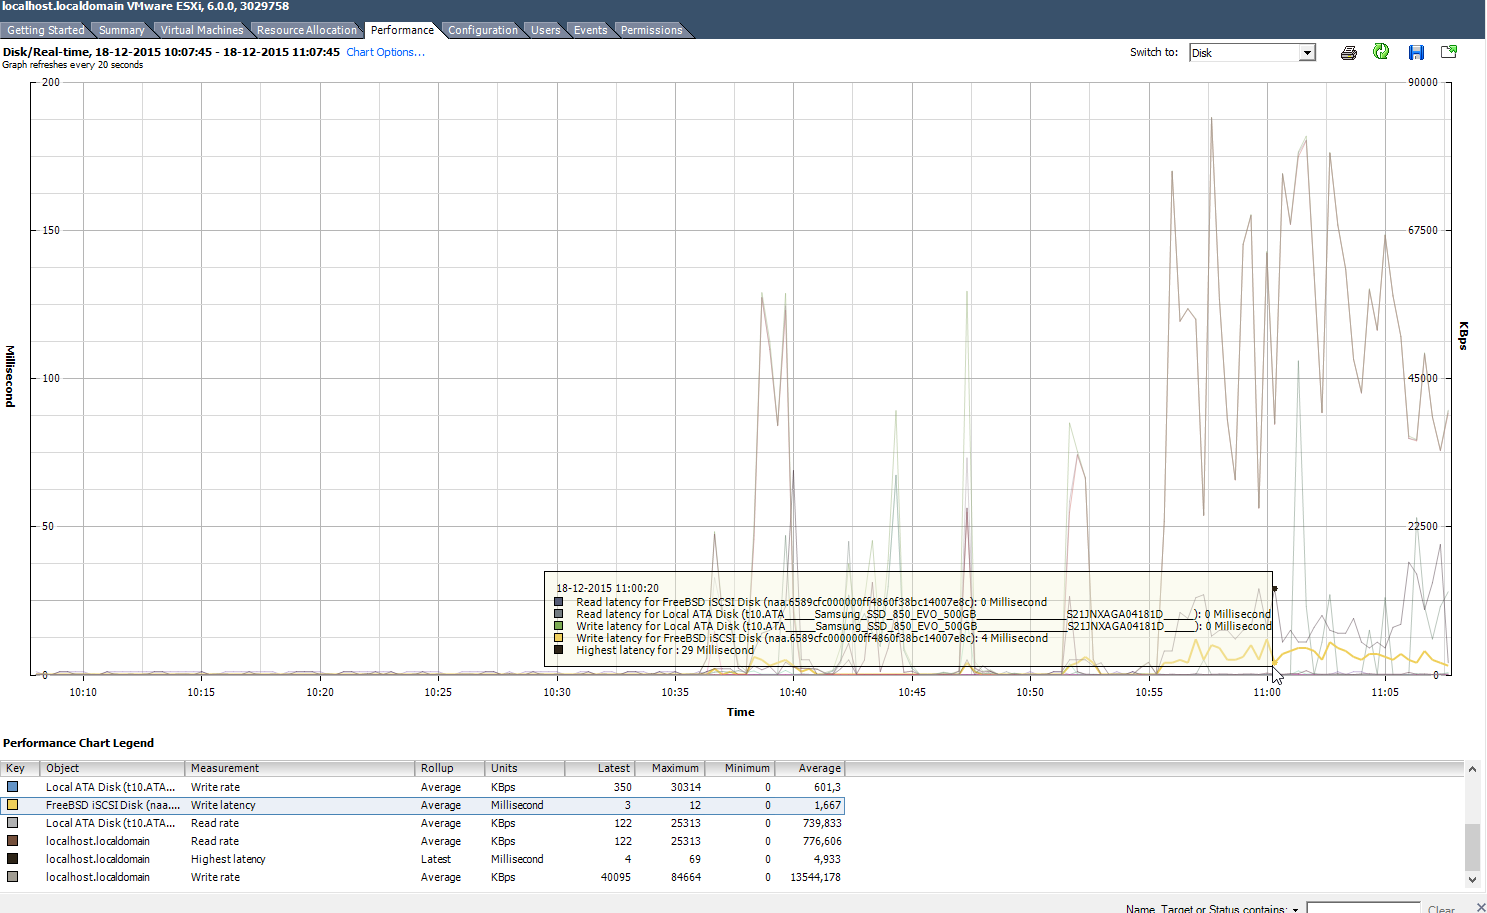
Task: Open the Name, Target or Status filter dropdown arrow
Action: click(x=1295, y=909)
